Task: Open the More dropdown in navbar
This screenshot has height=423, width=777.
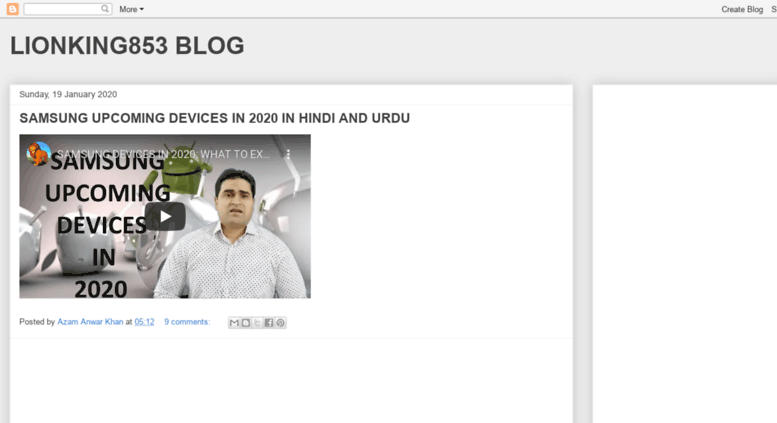Action: tap(131, 9)
